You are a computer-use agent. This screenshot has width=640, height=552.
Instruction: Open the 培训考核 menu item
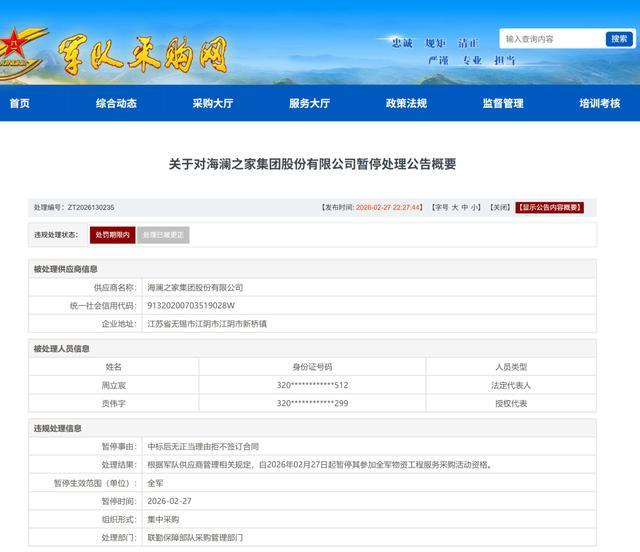pos(600,103)
